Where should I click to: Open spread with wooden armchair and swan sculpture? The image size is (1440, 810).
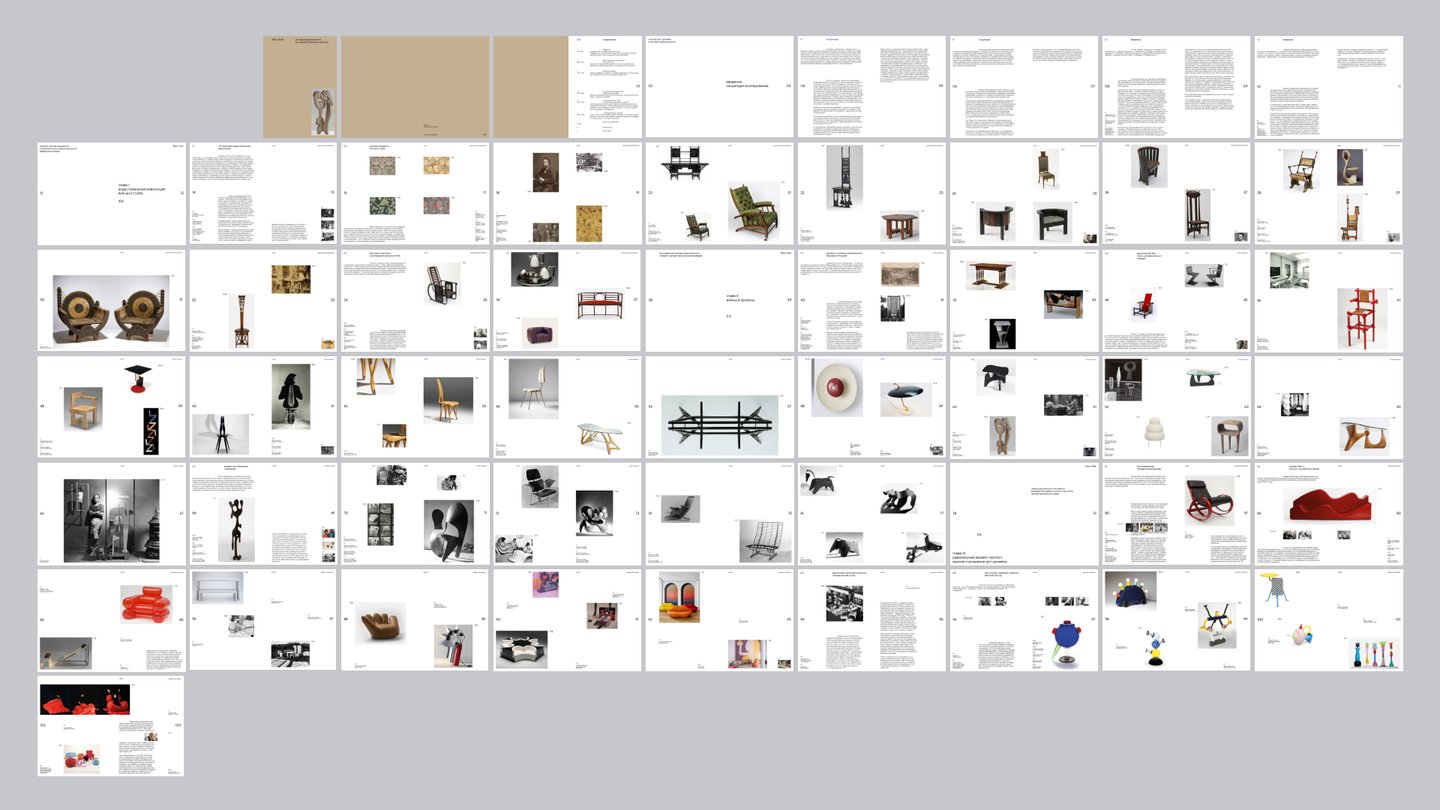click(x=1328, y=194)
